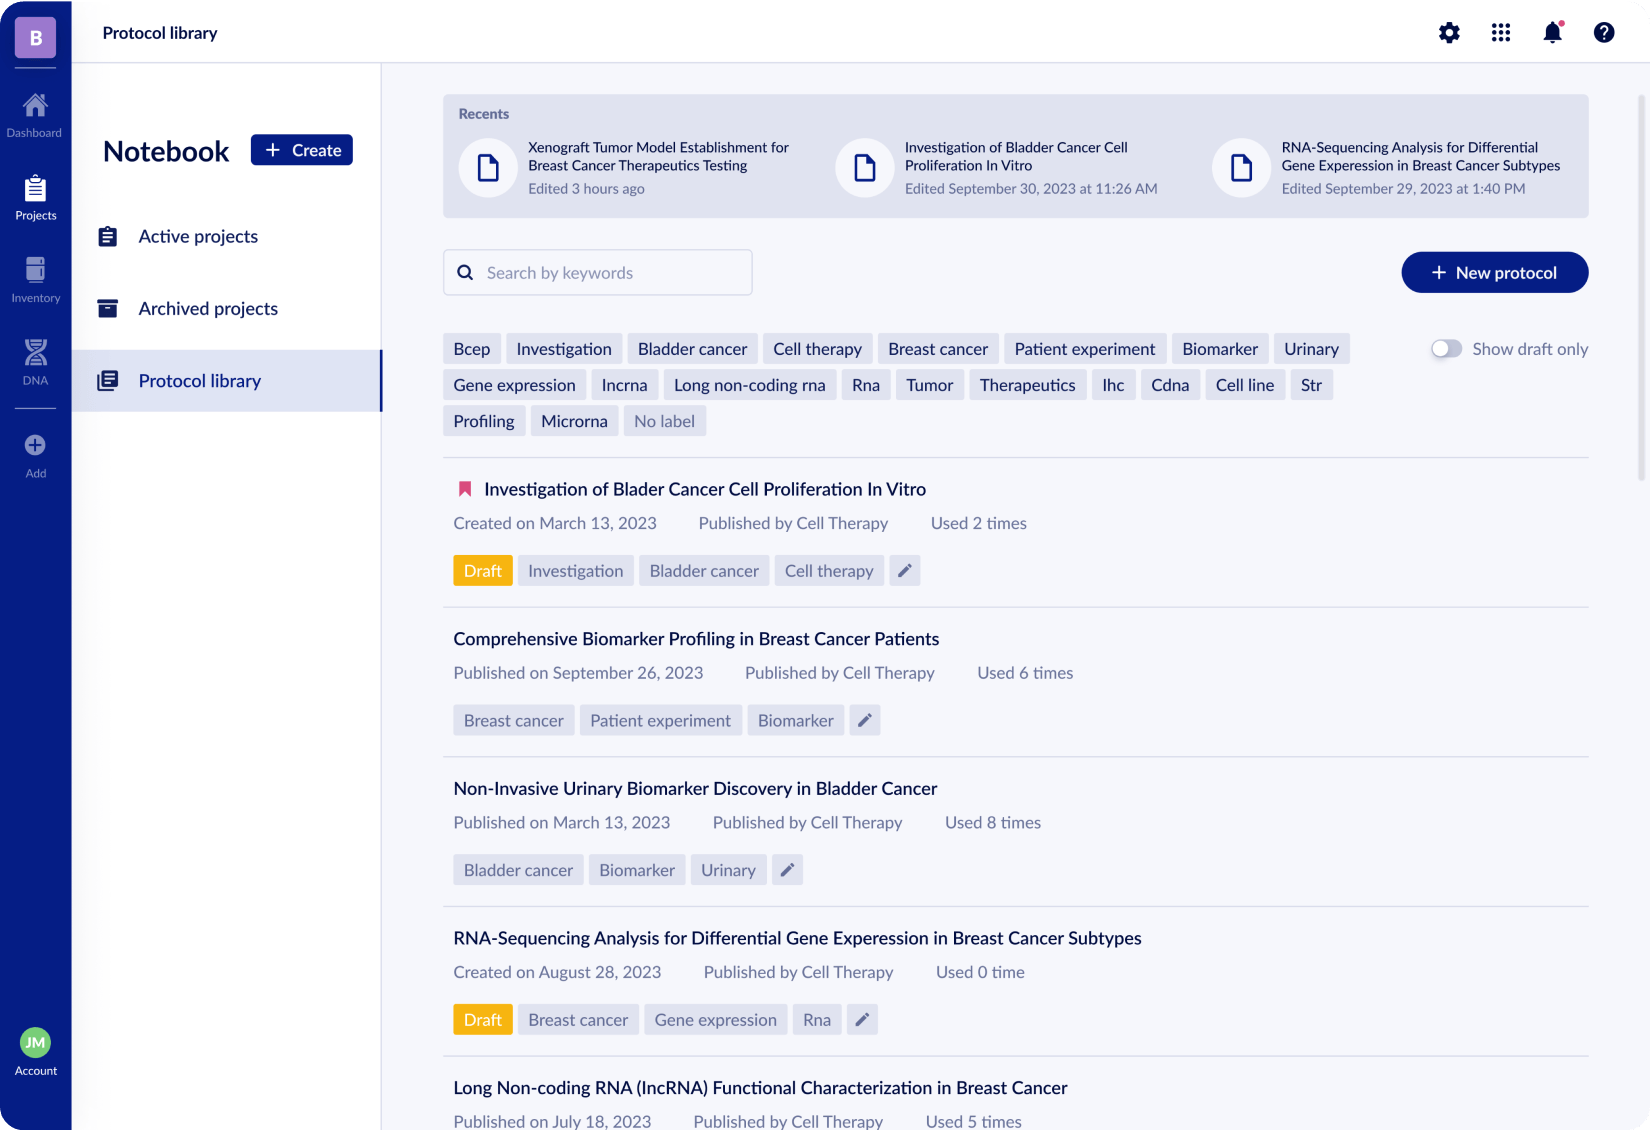1650x1130 pixels.
Task: Click the Create button beside Notebook
Action: [x=301, y=150]
